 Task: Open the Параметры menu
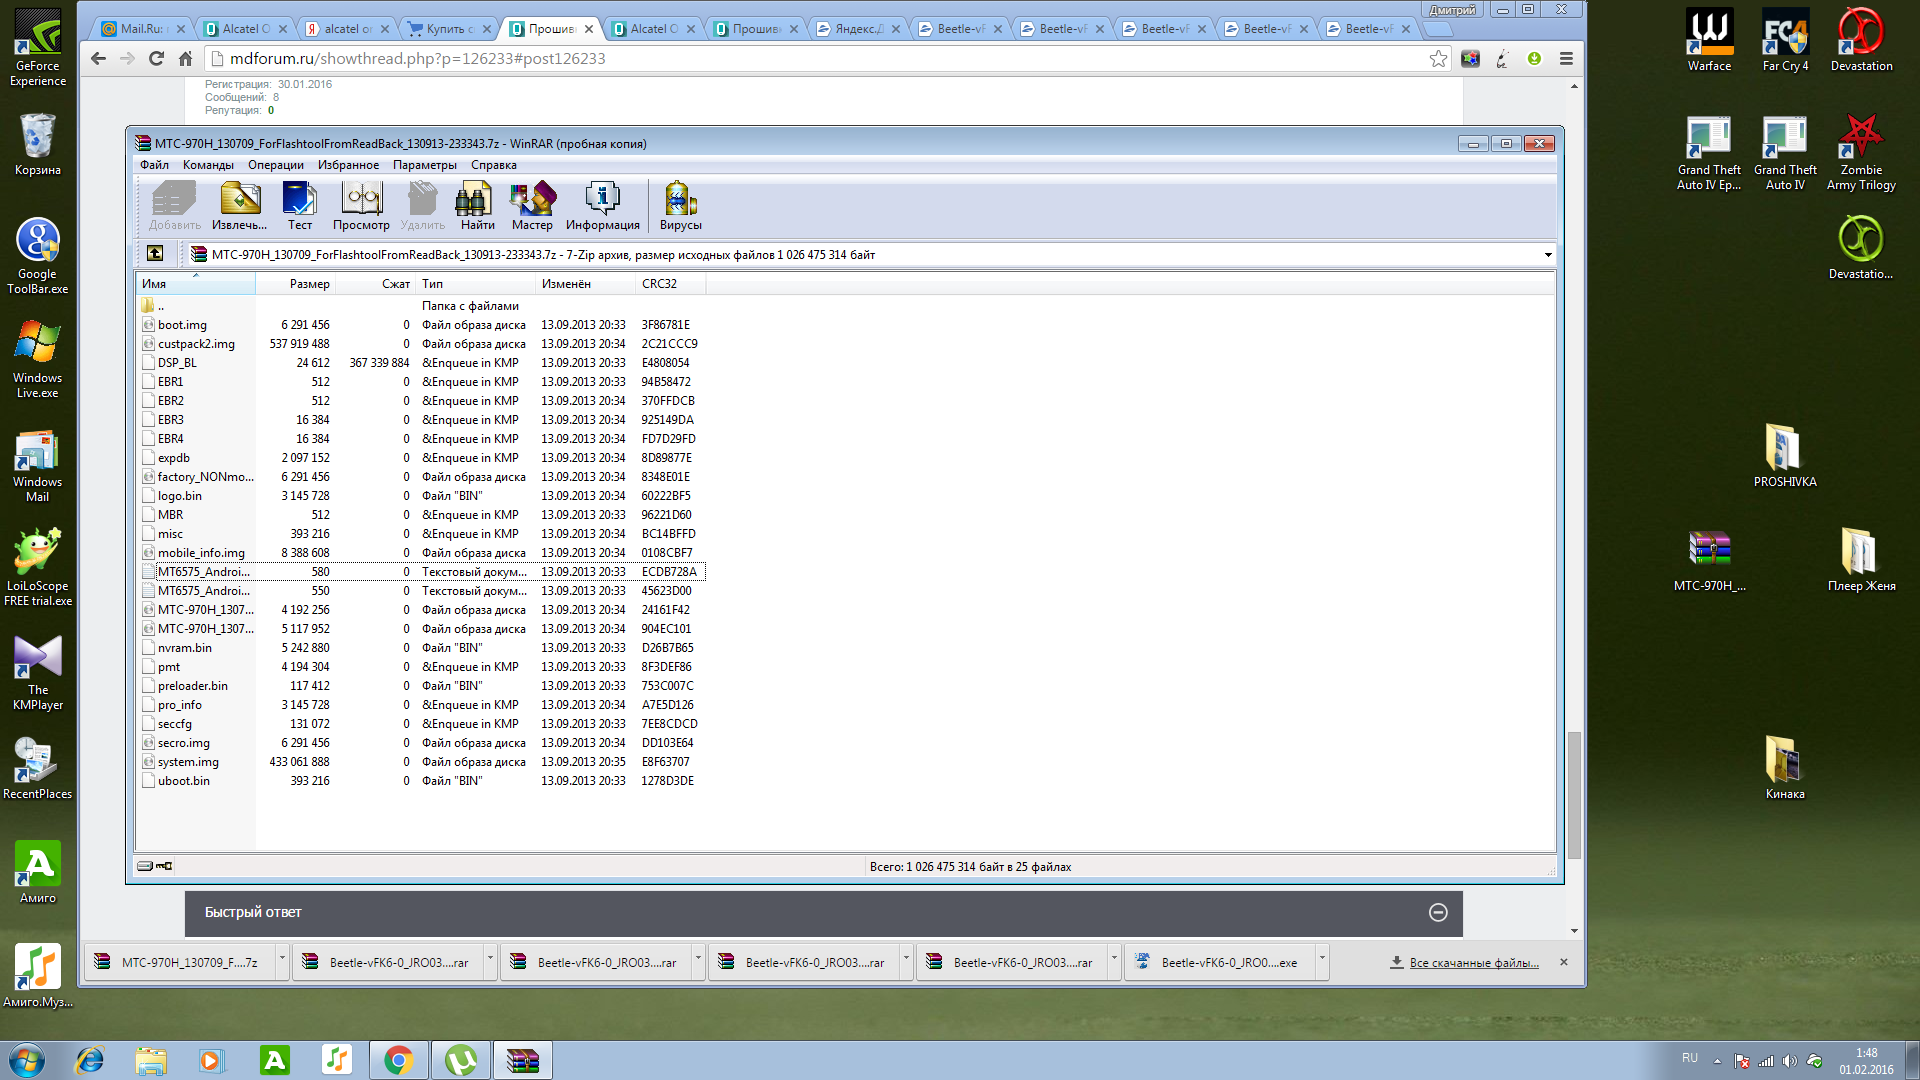click(424, 165)
